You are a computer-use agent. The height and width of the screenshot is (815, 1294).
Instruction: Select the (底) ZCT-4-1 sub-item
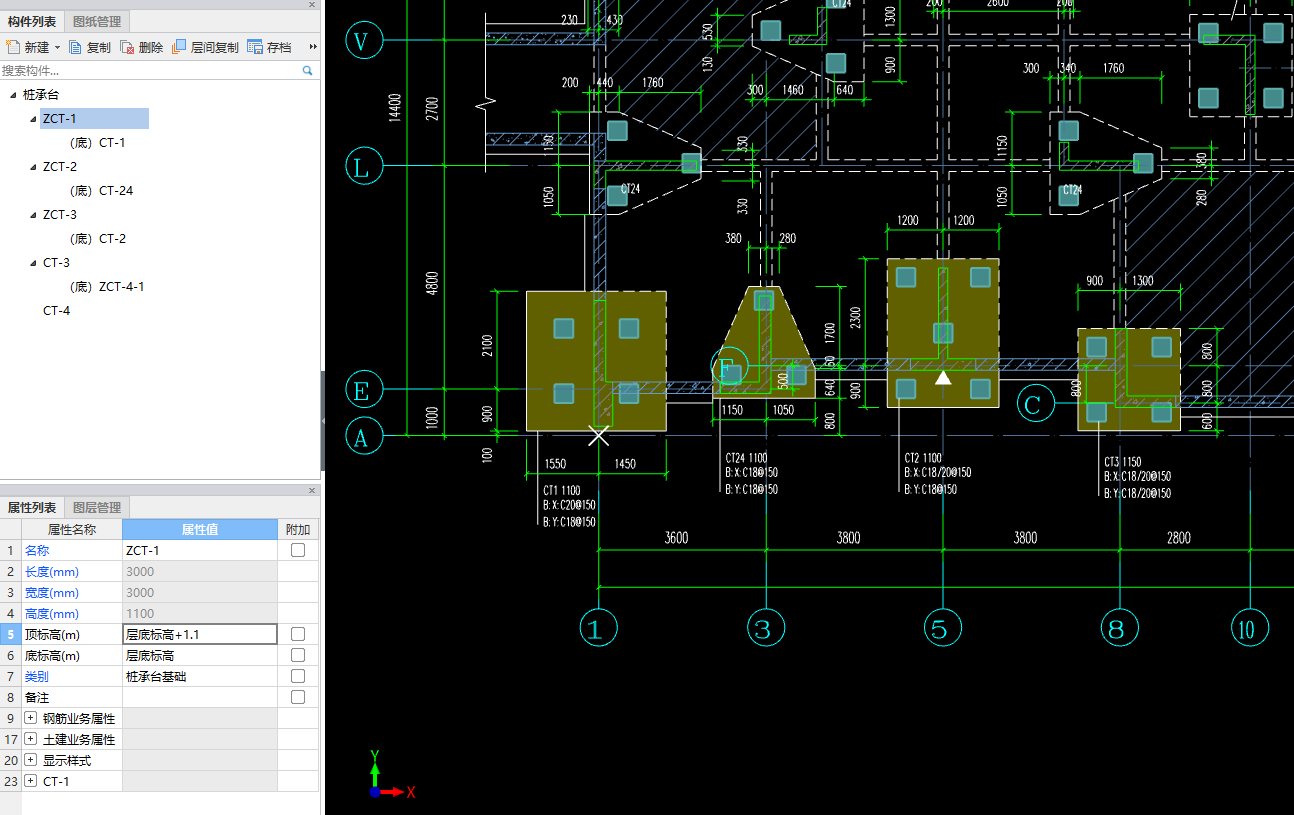pyautogui.click(x=107, y=287)
